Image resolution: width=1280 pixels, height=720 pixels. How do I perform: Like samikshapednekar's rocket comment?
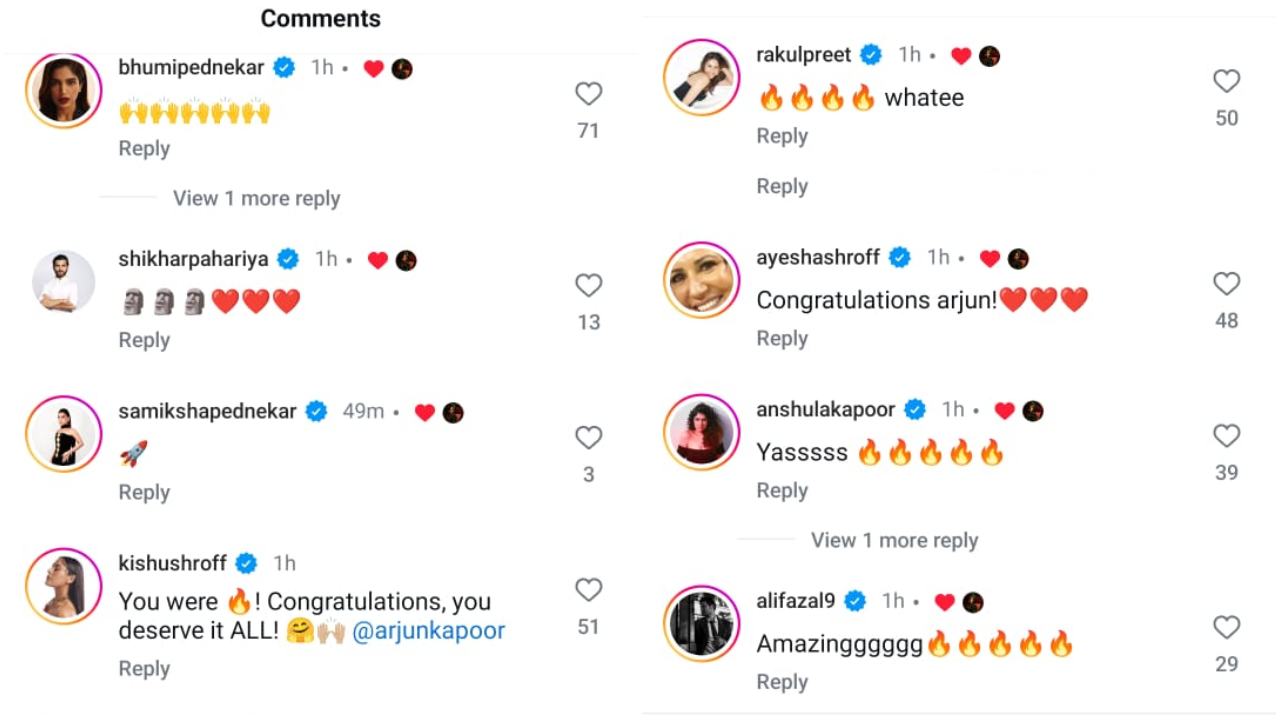click(x=588, y=438)
